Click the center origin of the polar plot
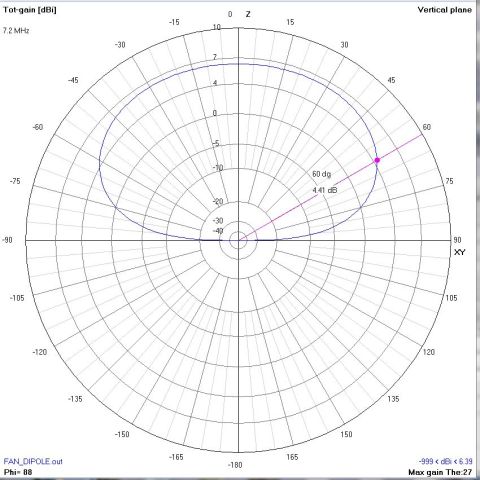 pyautogui.click(x=238, y=240)
